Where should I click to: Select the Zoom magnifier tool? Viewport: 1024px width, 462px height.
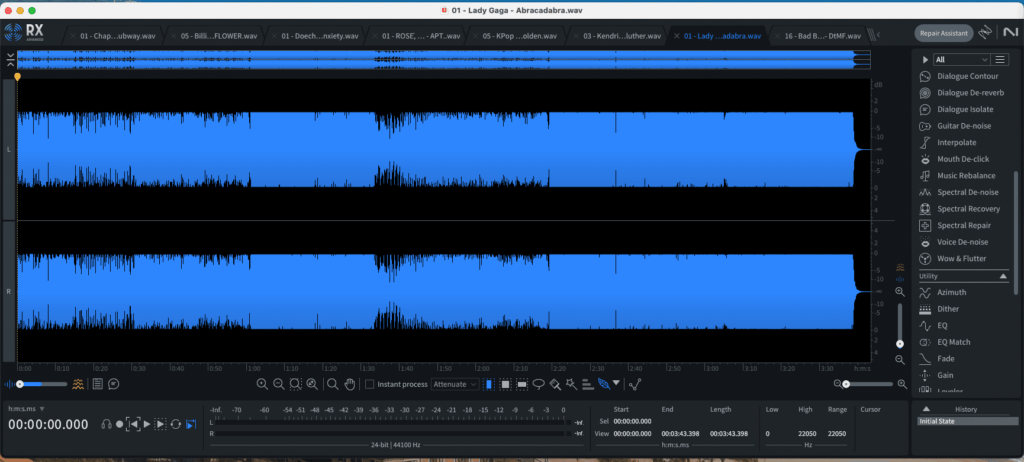coord(332,384)
